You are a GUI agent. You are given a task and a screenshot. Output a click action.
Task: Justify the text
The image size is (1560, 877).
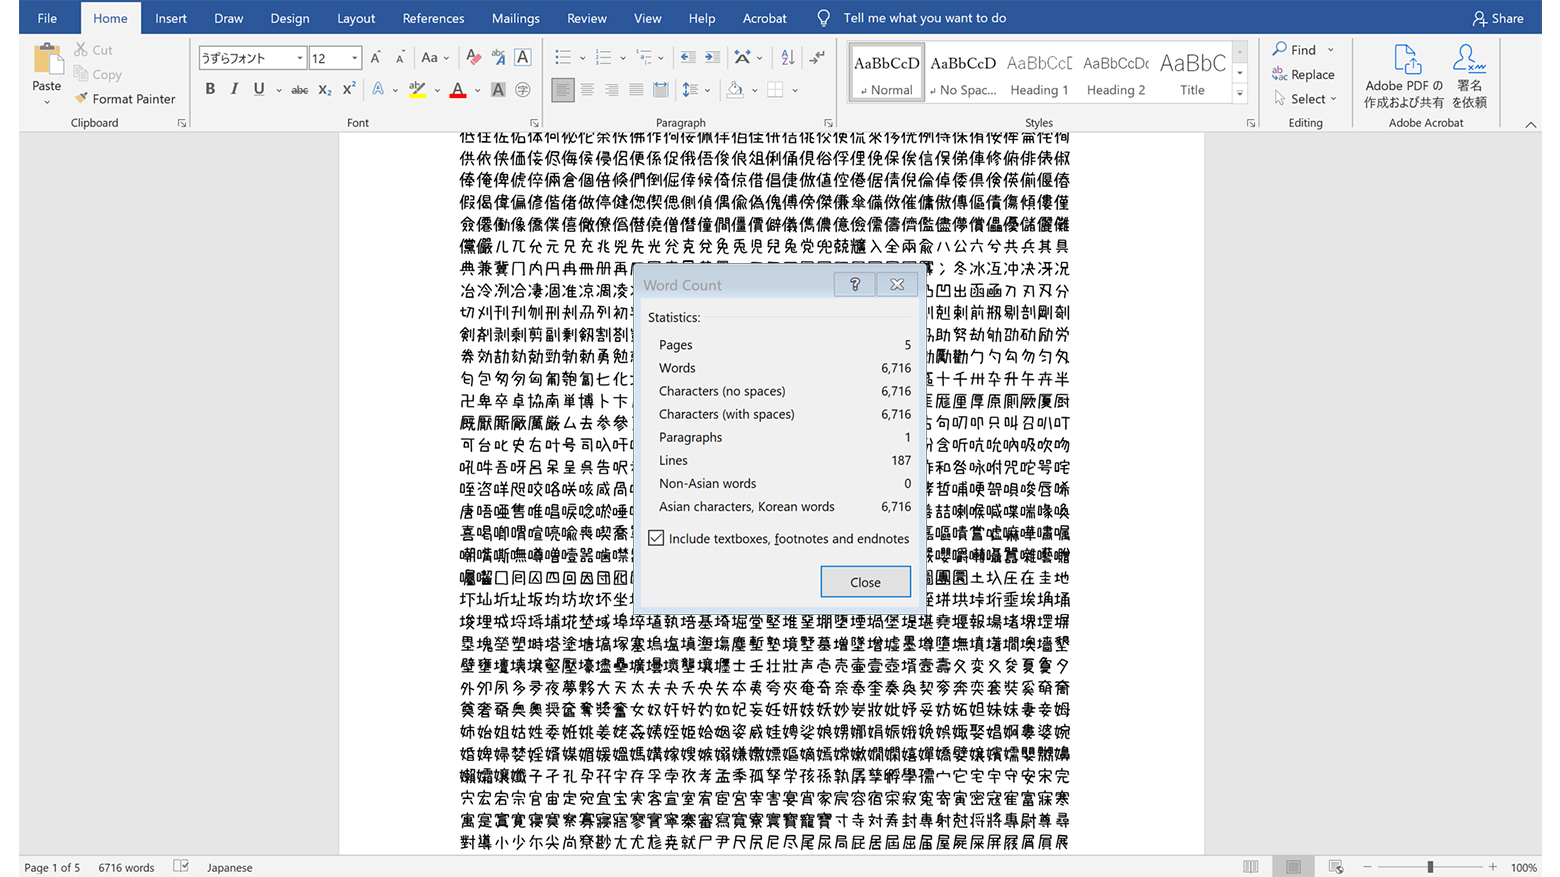point(636,89)
